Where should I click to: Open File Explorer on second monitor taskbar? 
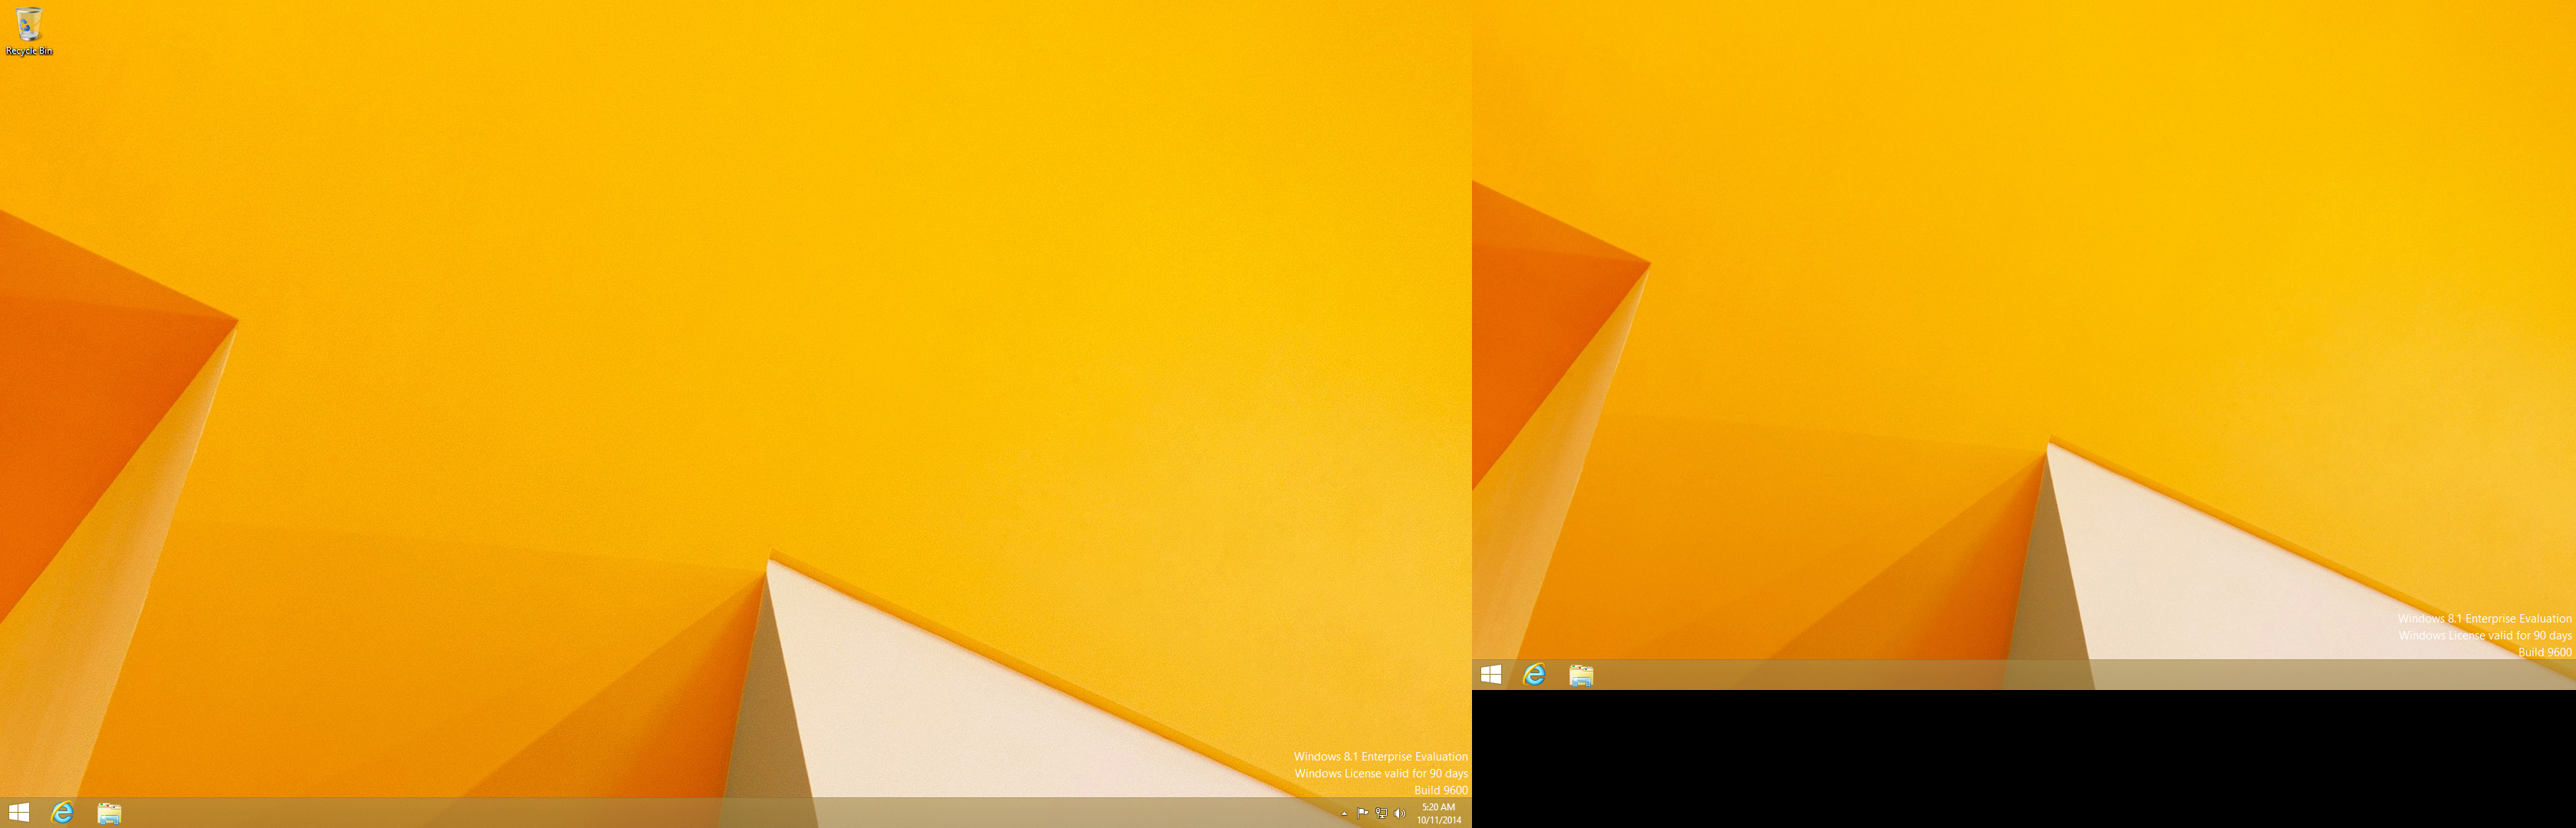point(1581,675)
